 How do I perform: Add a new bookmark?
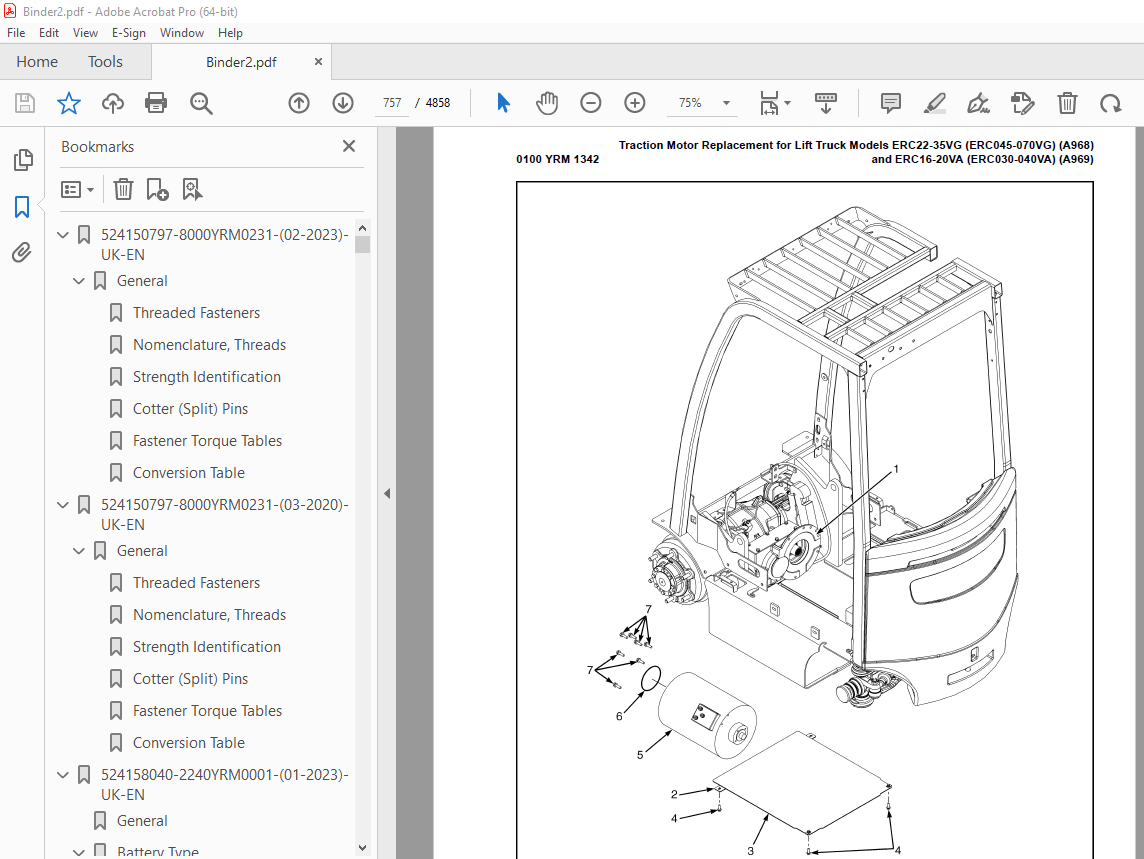click(x=158, y=190)
